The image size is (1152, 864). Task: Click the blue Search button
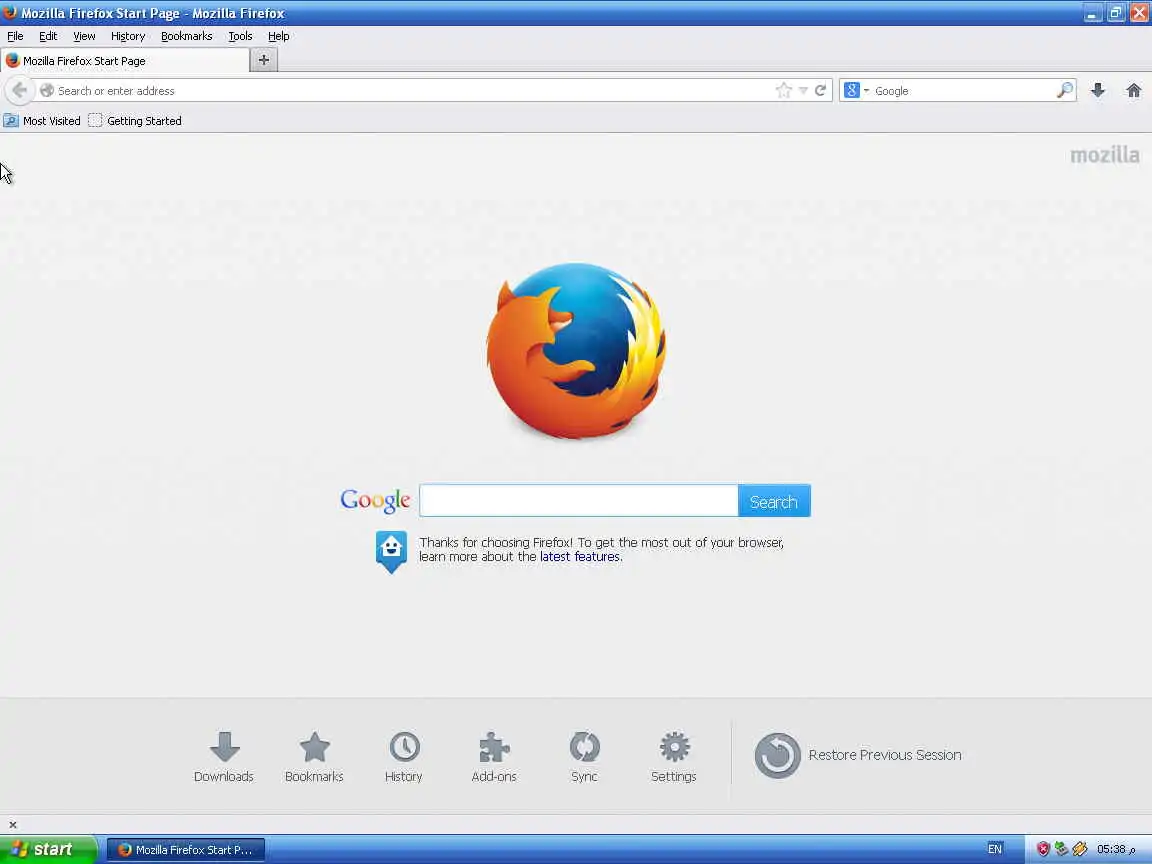(774, 501)
